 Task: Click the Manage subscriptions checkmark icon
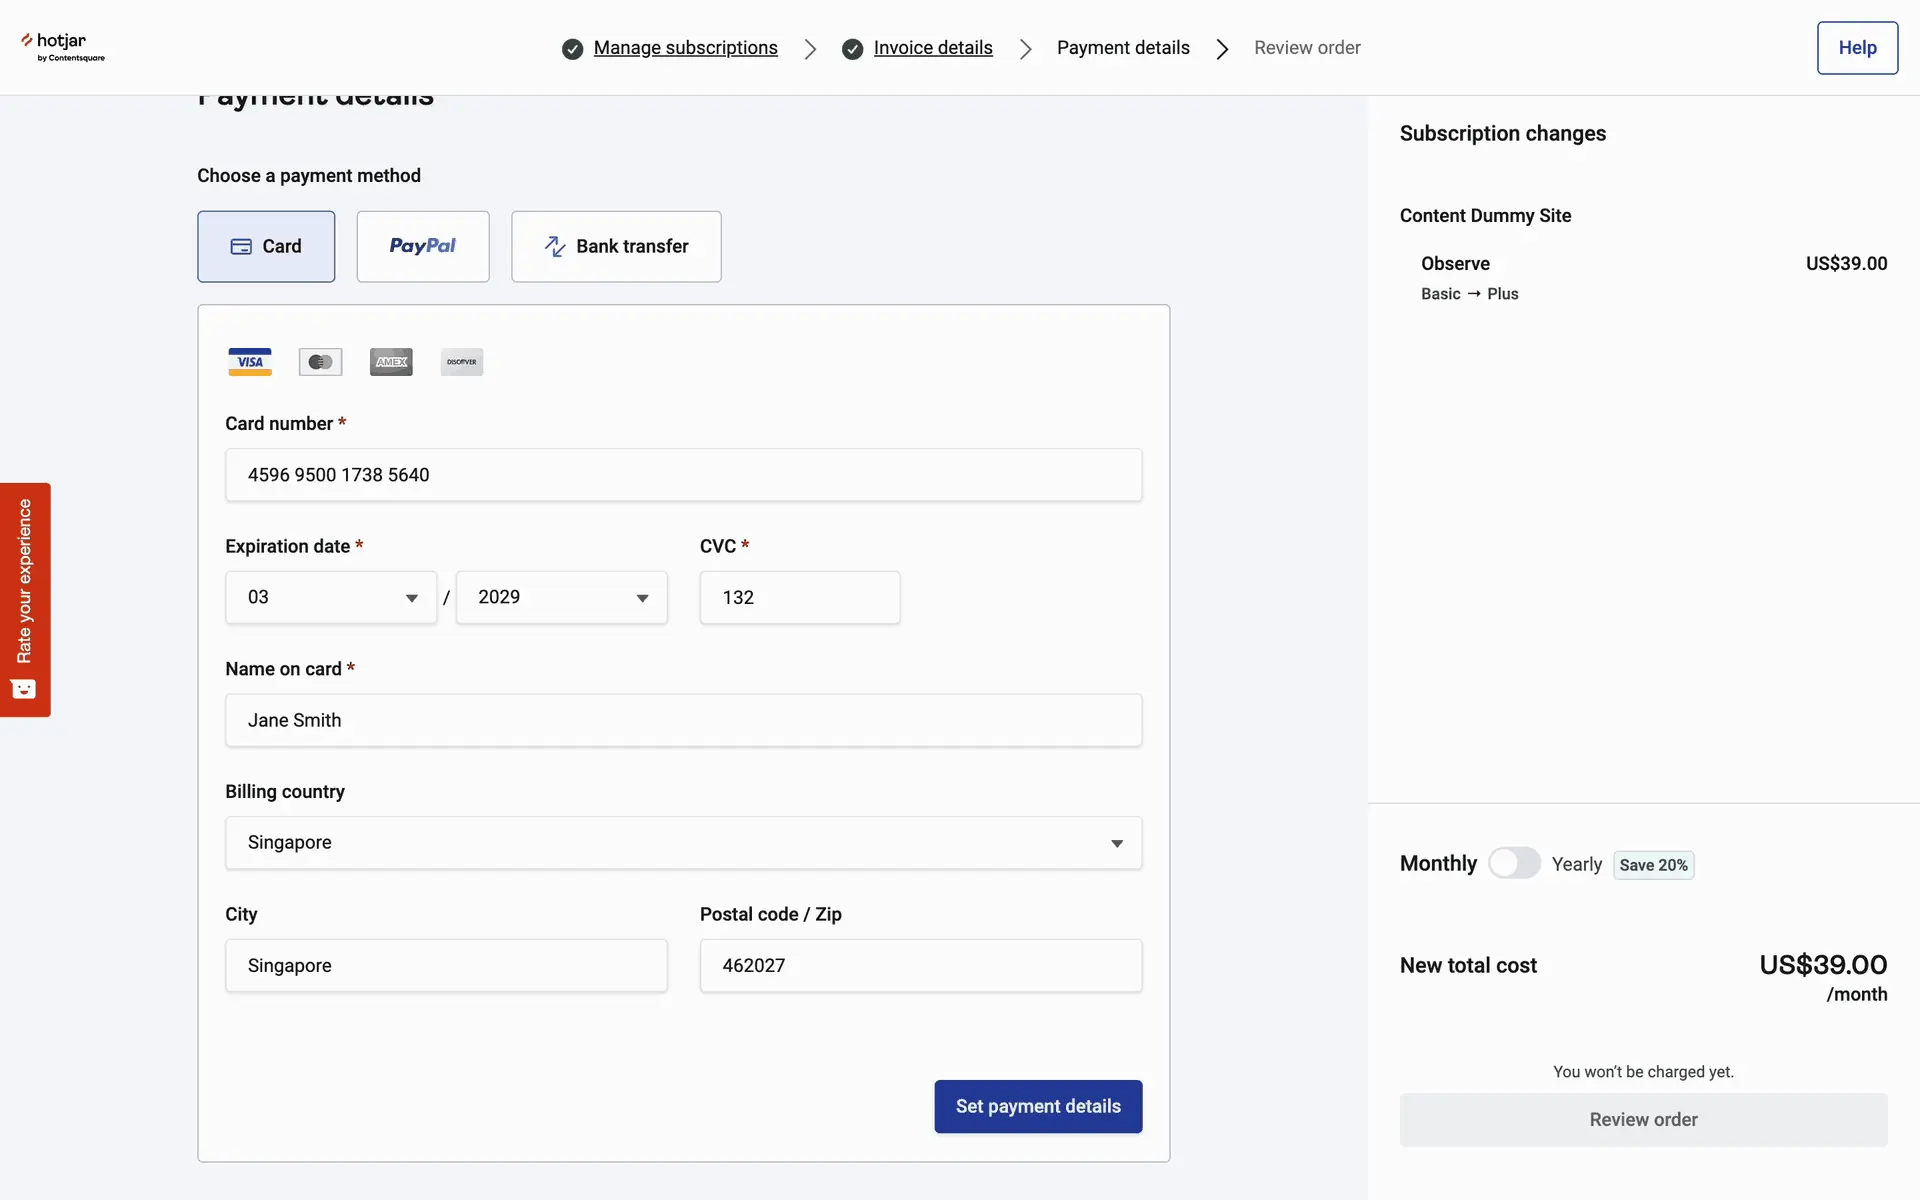coord(572,49)
